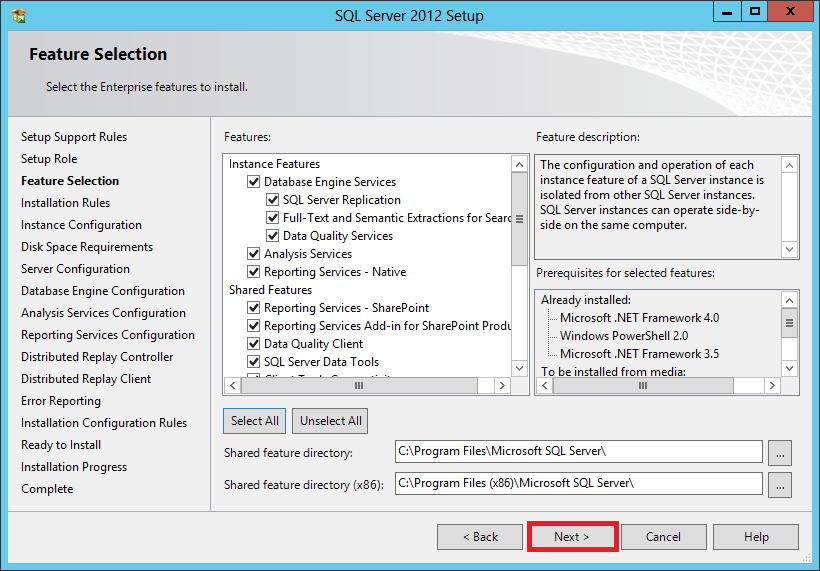
Task: Click the SQL Server Setup title bar icon
Action: tap(19, 15)
